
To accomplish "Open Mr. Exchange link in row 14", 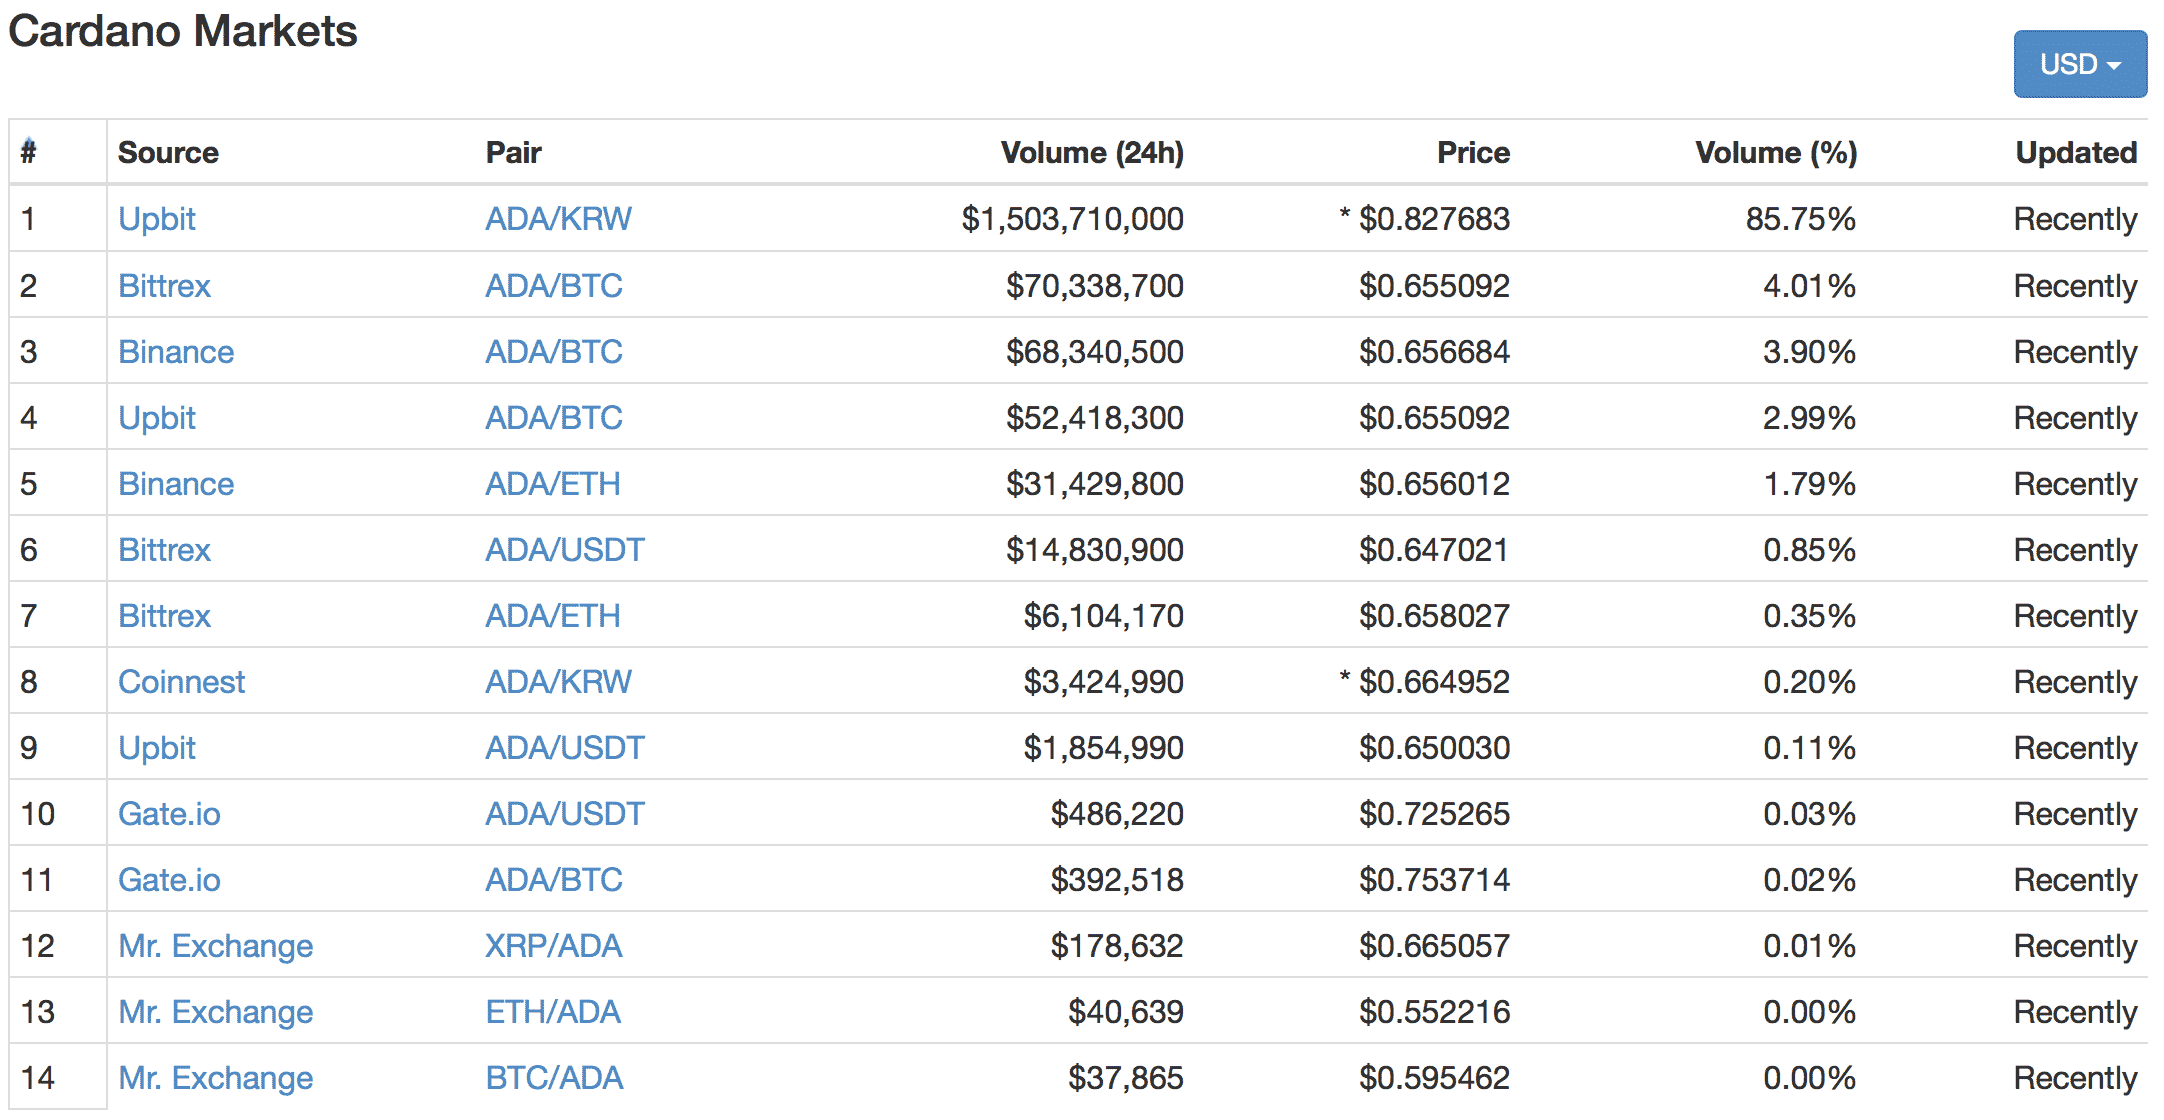I will point(215,1078).
